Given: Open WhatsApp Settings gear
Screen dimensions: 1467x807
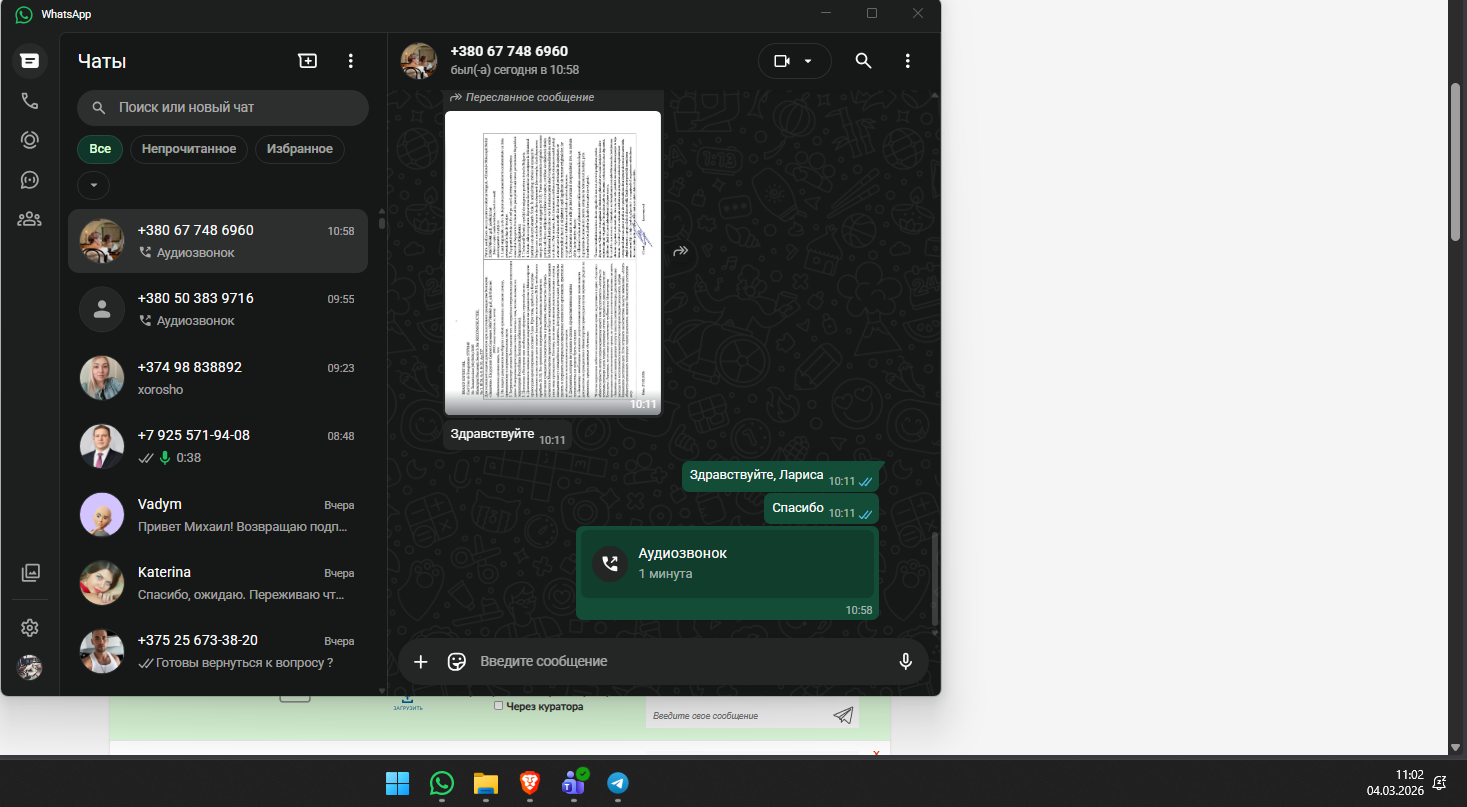Looking at the screenshot, I should point(30,628).
